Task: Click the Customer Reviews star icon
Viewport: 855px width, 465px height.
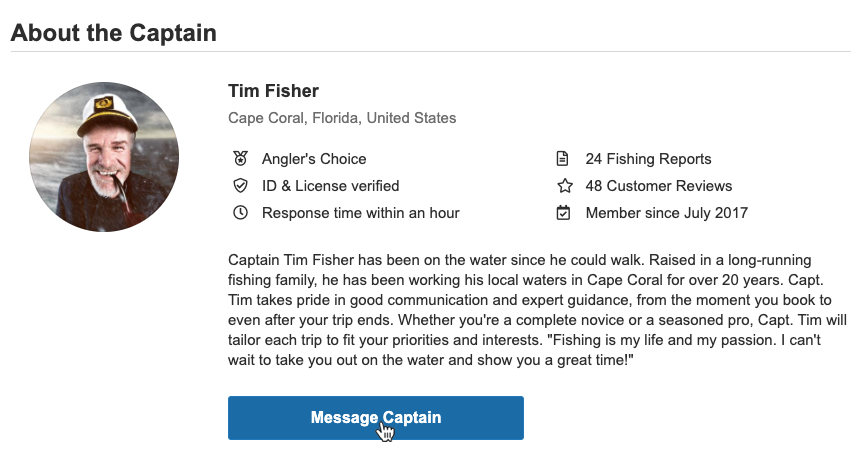Action: coord(564,186)
